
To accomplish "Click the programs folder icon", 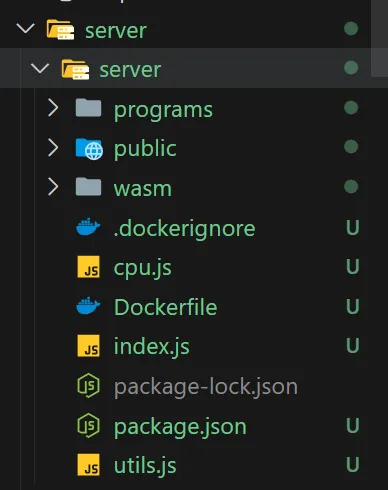I will 88,108.
